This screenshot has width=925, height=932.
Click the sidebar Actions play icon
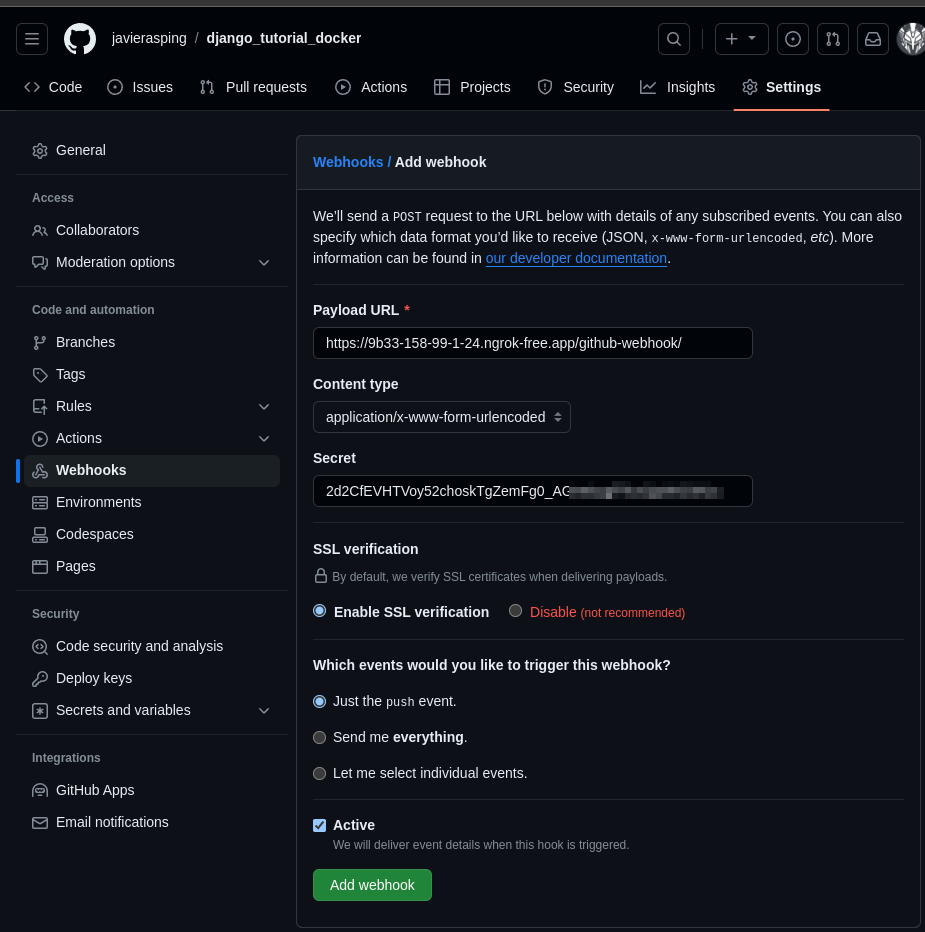pyautogui.click(x=40, y=439)
